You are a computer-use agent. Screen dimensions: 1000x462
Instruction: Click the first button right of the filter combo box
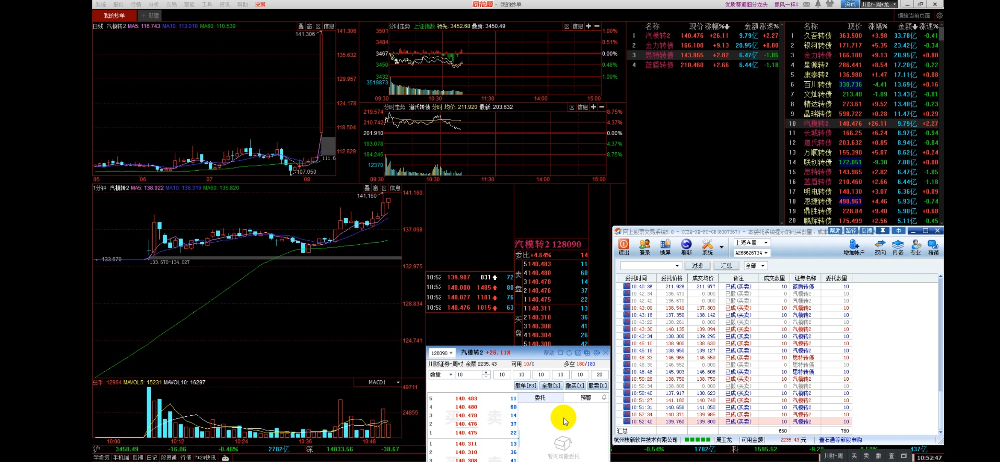698,265
